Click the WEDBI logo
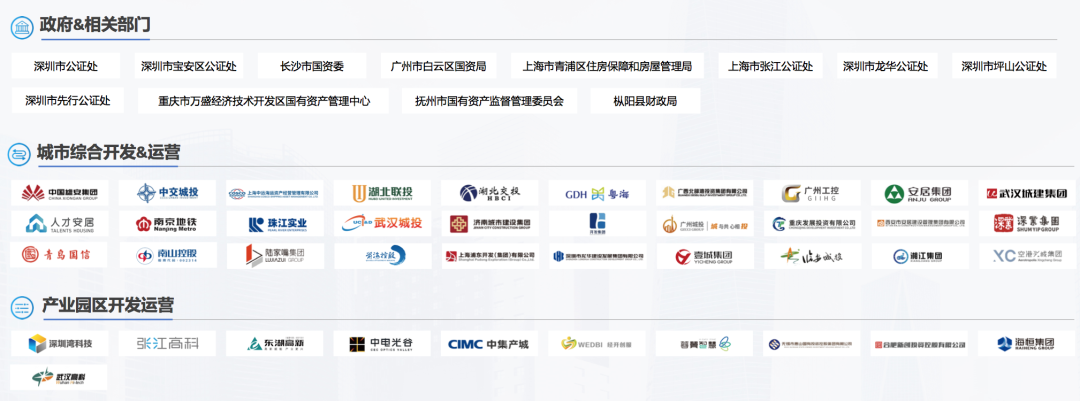 [x=596, y=343]
